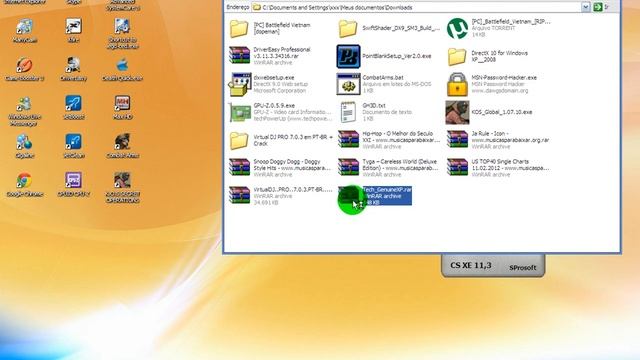Viewport: 640px width, 360px height.
Task: Open Combat Arms desktop shortcut
Action: [122, 146]
